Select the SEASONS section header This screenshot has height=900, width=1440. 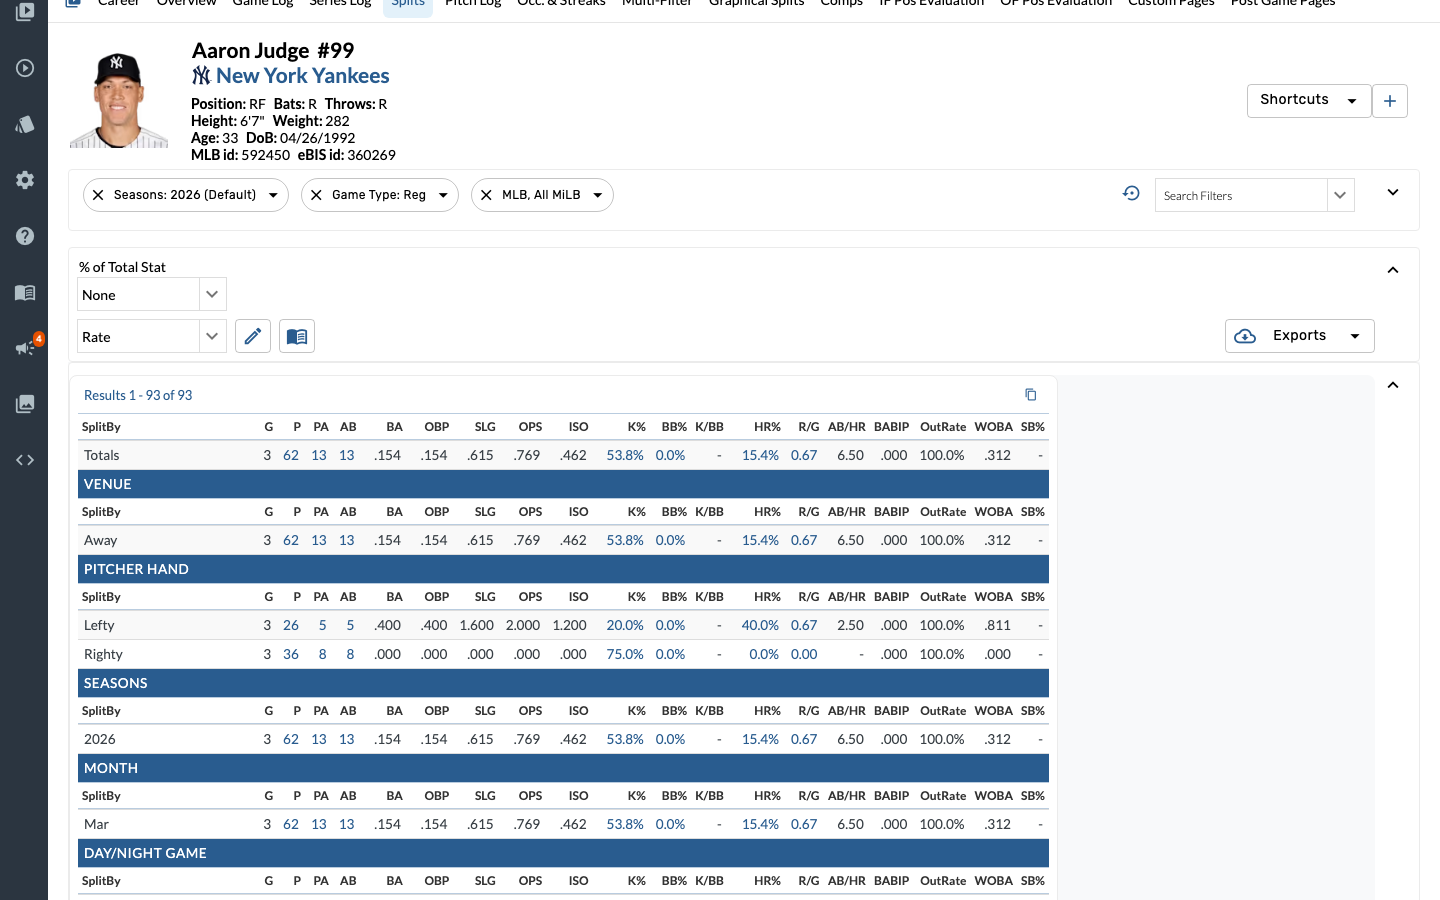click(x=563, y=683)
